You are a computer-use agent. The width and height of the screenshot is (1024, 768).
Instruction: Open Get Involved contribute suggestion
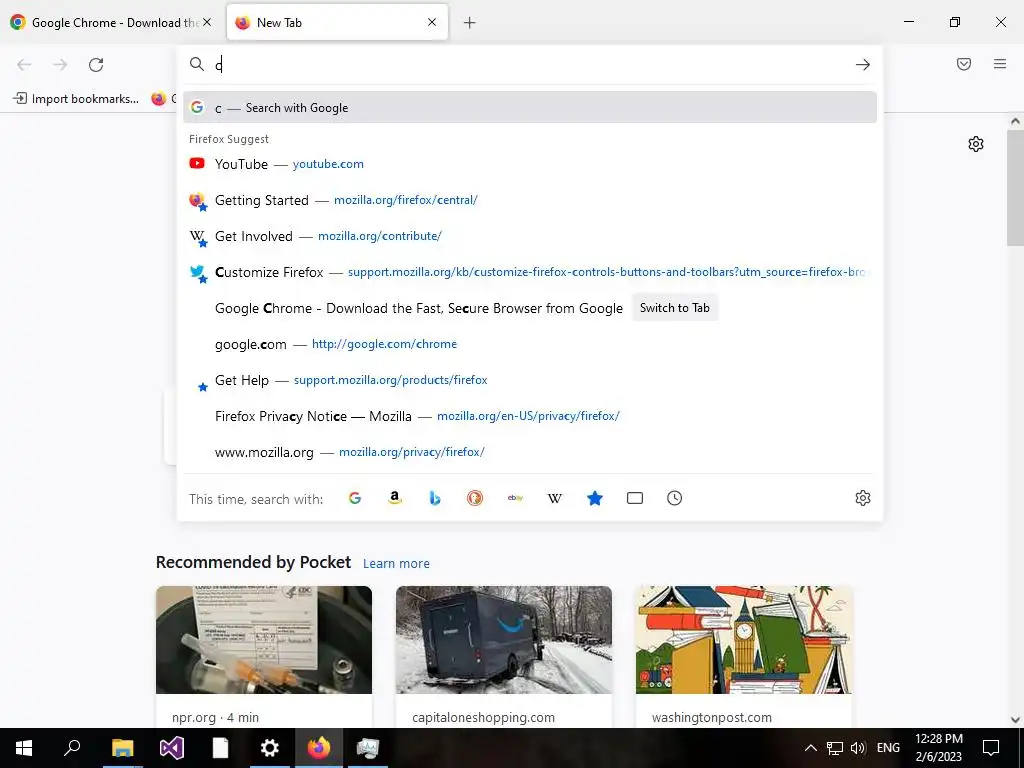click(x=530, y=236)
